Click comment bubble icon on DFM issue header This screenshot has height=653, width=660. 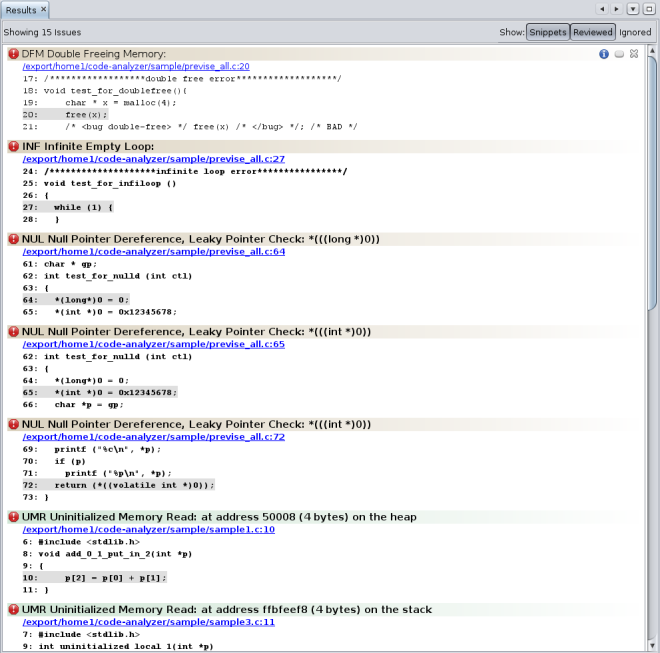619,54
